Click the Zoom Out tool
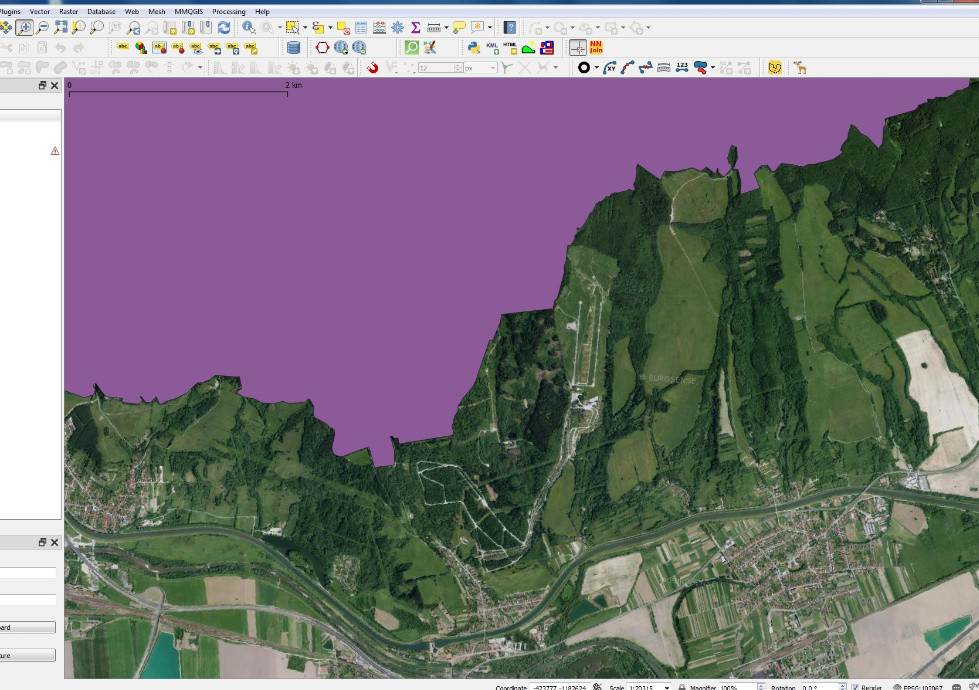979x690 pixels. [42, 28]
